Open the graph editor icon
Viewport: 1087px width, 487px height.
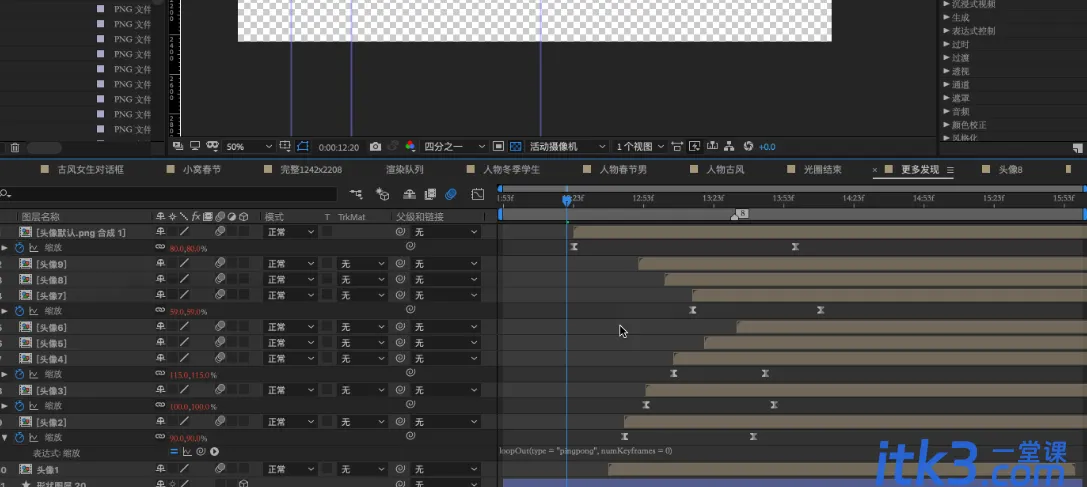click(x=478, y=194)
